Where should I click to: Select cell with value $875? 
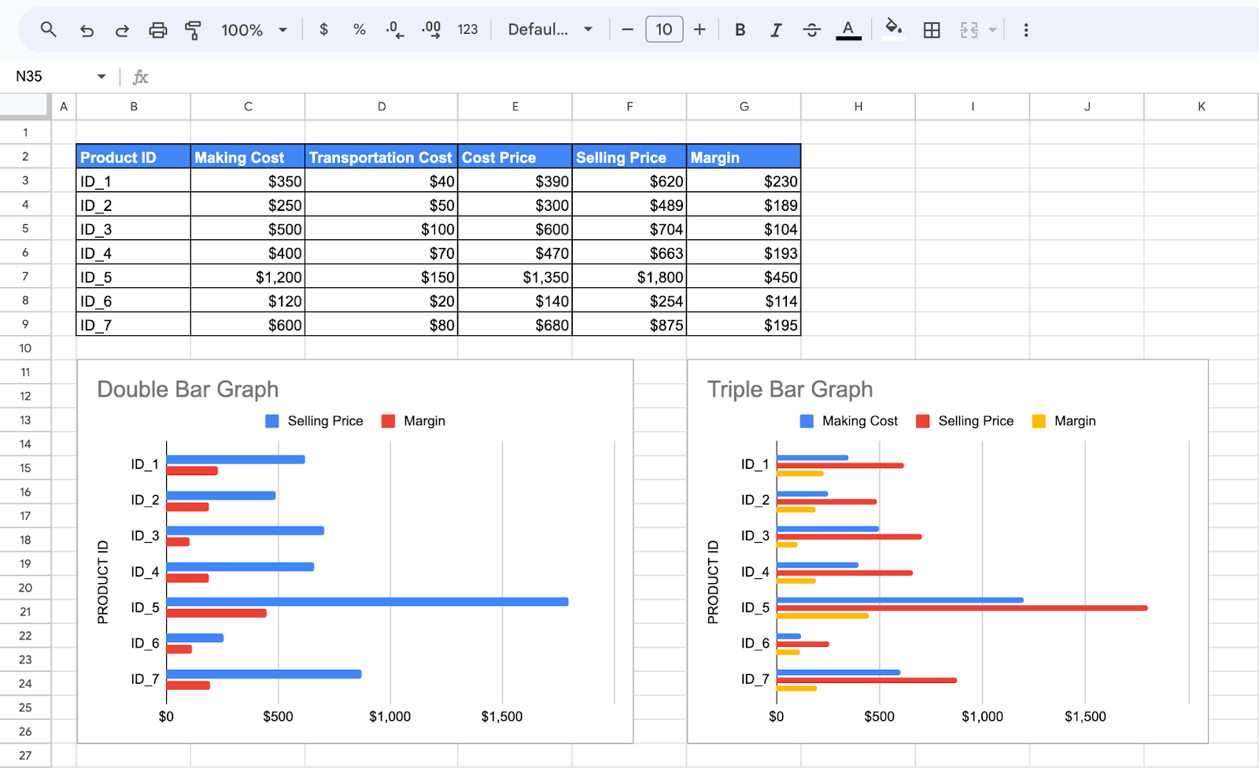pos(629,325)
